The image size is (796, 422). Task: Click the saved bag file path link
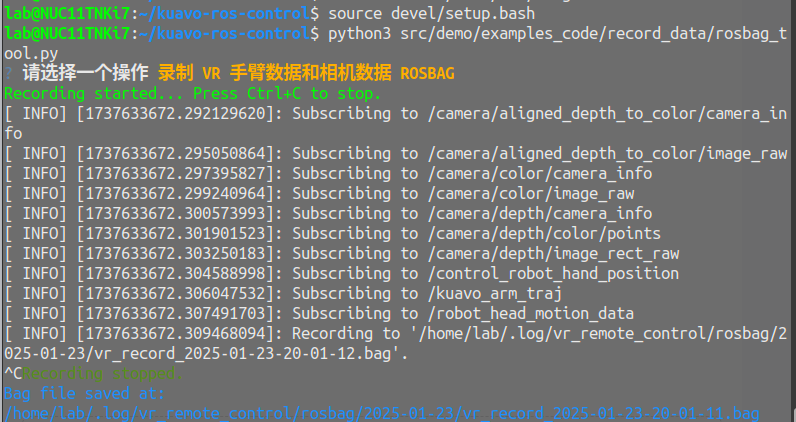(380, 413)
